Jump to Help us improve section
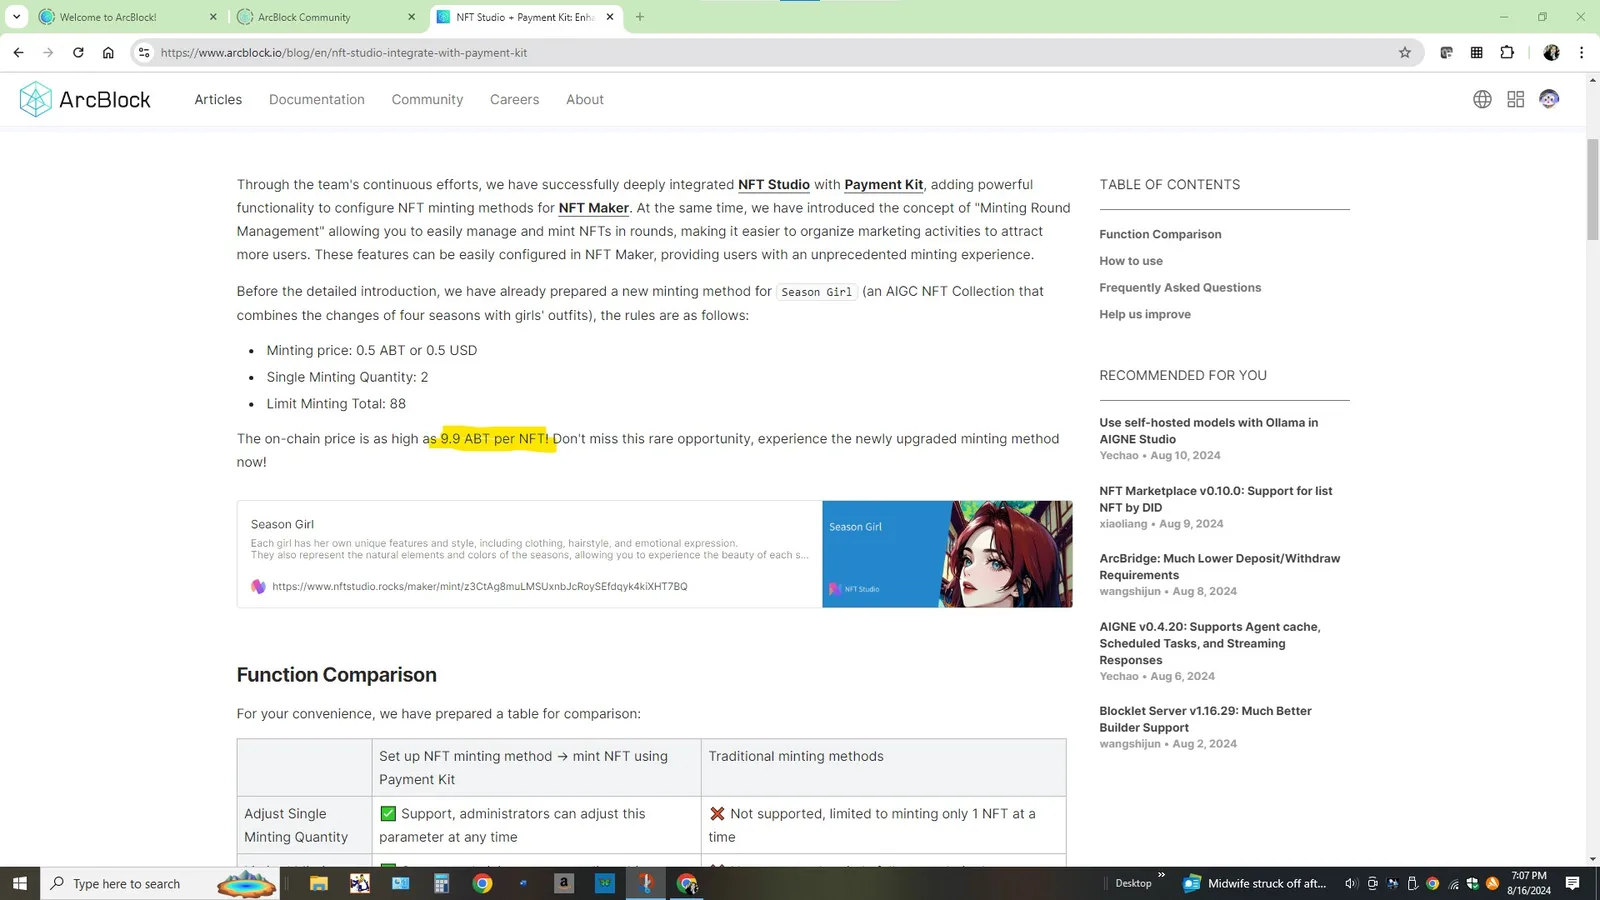 [1145, 315]
